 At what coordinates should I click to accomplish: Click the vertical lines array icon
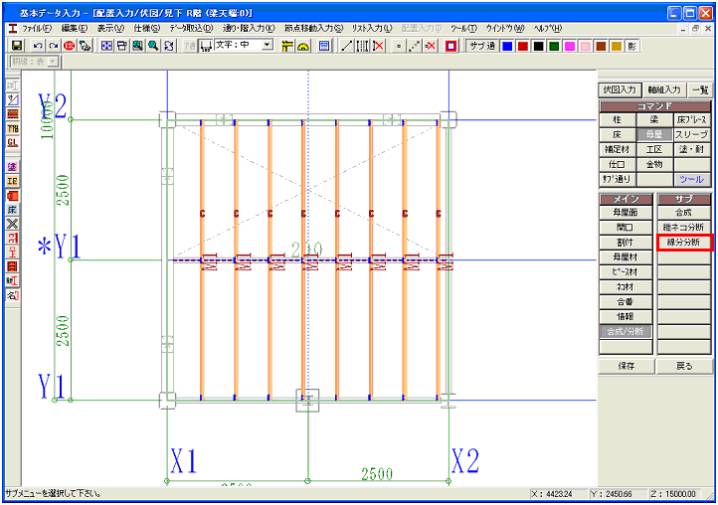[362, 46]
